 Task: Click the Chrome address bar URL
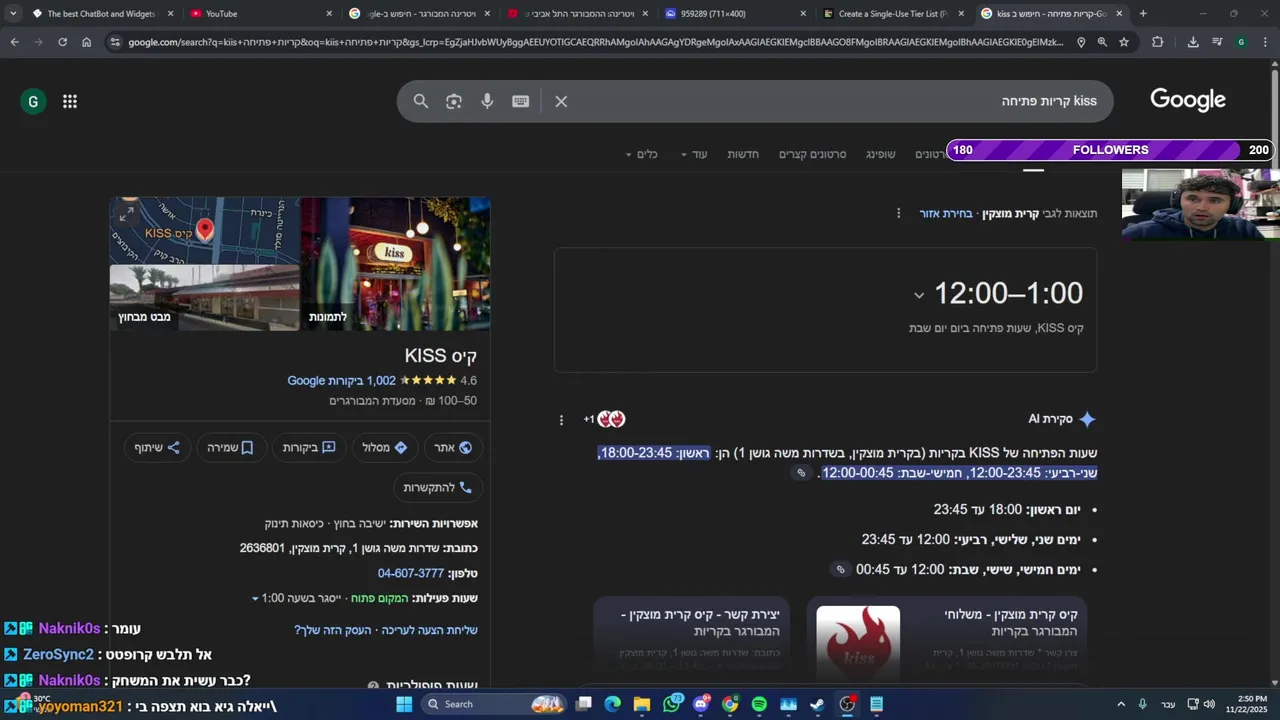(x=595, y=42)
